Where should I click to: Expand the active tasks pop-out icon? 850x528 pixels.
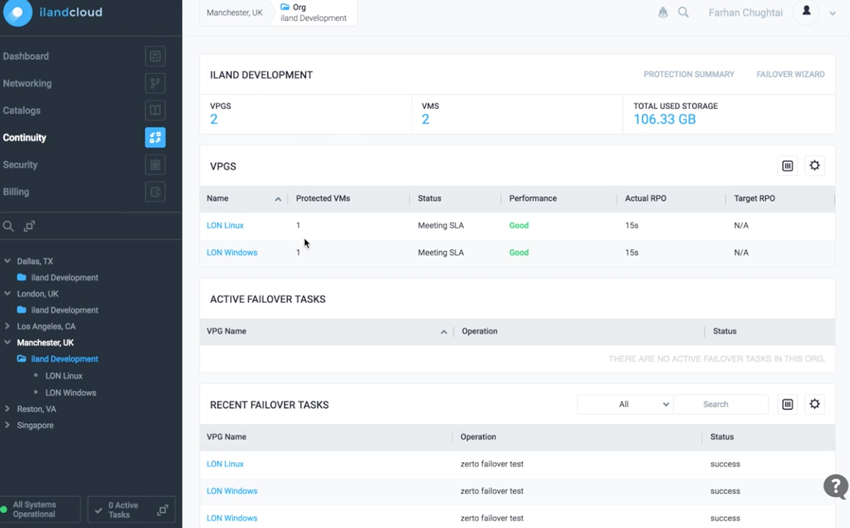[x=162, y=510]
